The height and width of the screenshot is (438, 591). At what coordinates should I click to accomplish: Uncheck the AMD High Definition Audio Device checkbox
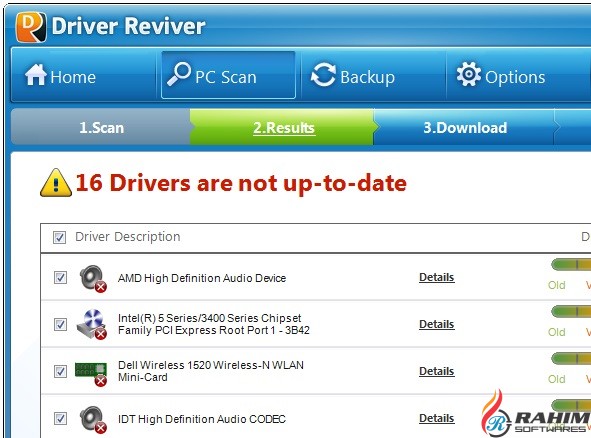click(60, 277)
